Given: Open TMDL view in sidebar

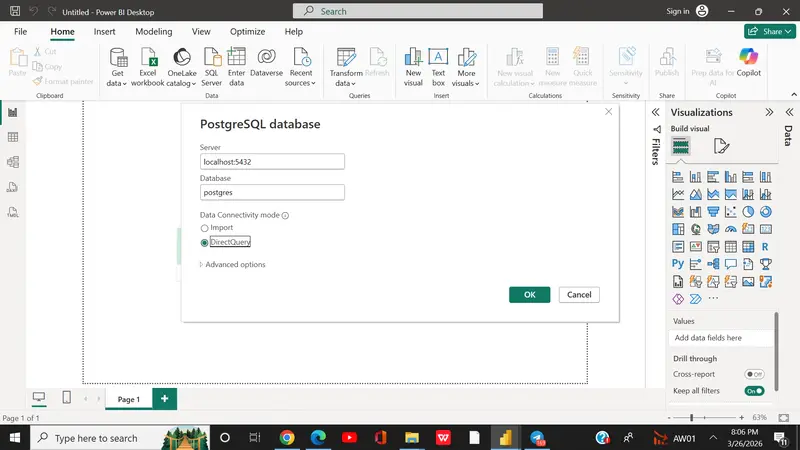Looking at the screenshot, I should [13, 212].
